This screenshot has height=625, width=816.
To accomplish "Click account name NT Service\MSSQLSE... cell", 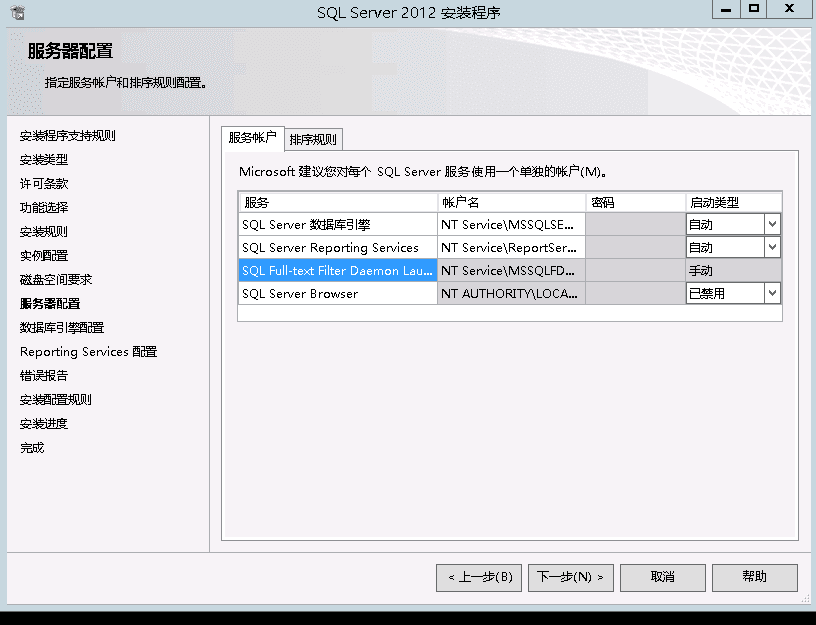I will (x=511, y=224).
